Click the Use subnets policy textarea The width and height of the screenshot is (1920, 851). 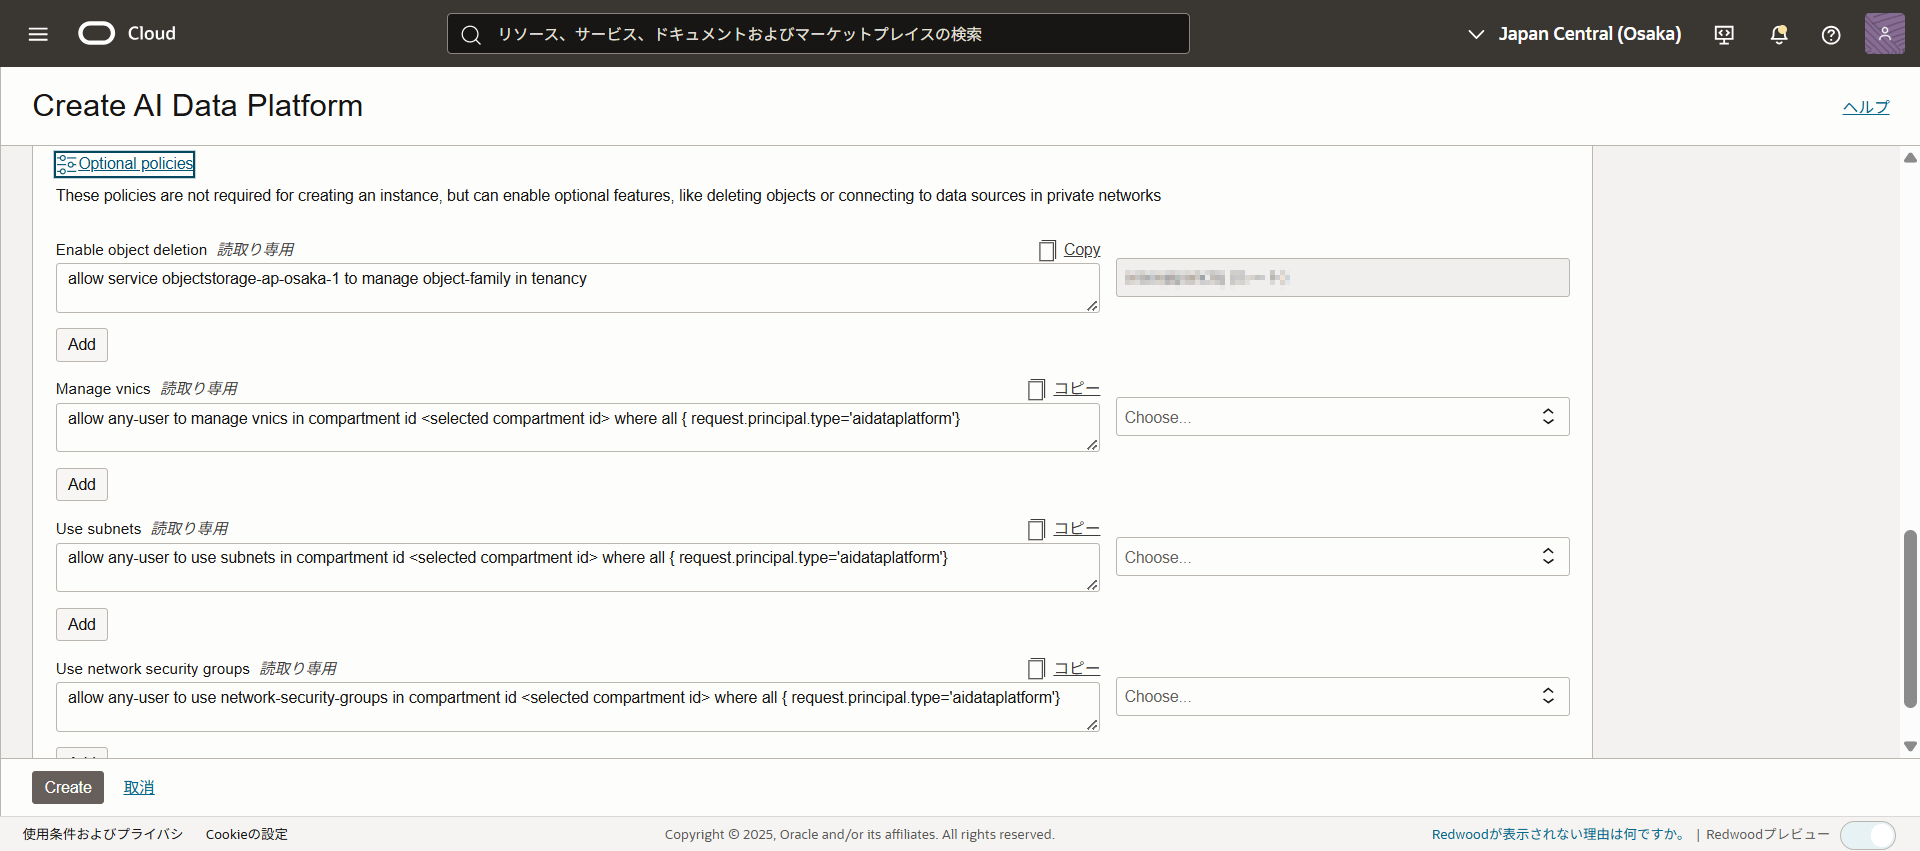point(578,567)
